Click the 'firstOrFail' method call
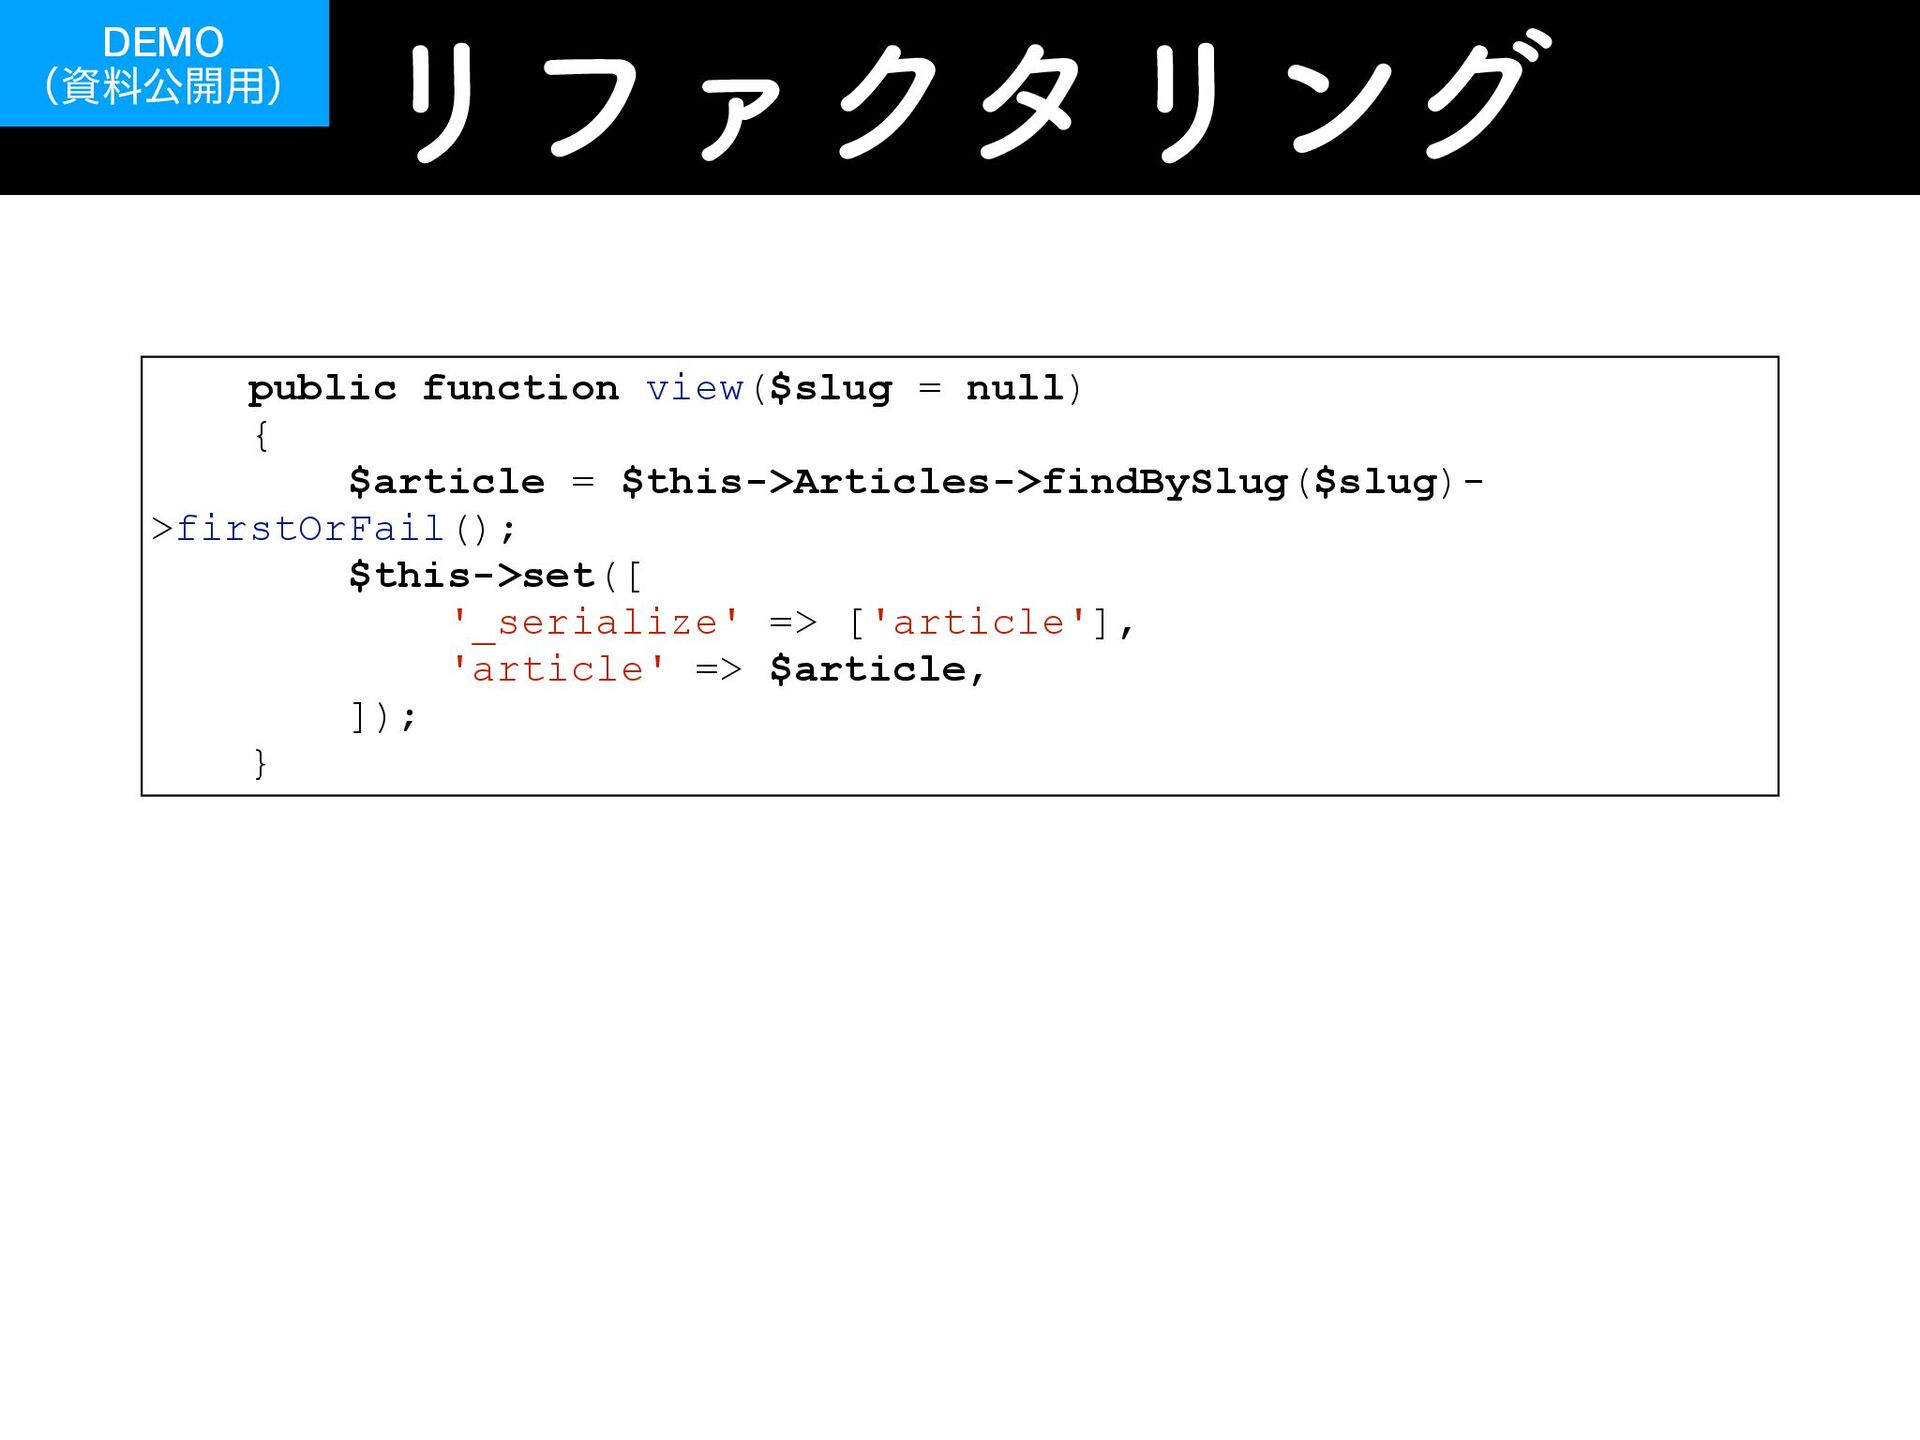The image size is (1920, 1440). point(310,528)
